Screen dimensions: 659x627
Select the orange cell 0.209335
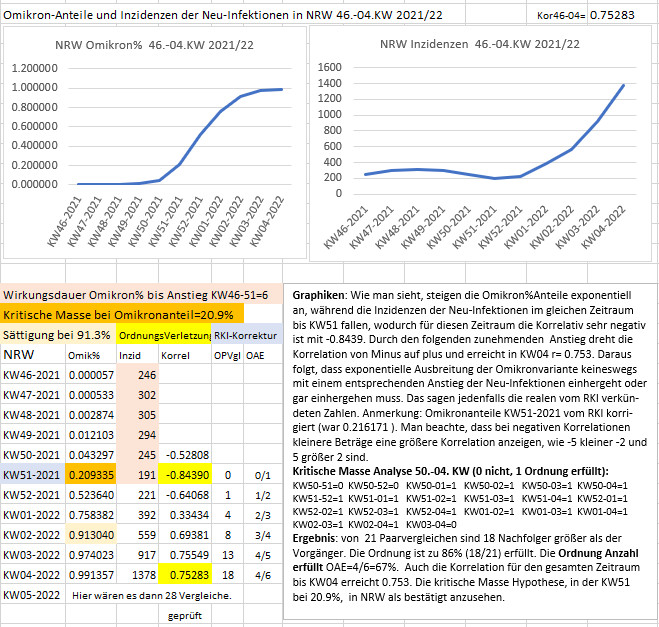click(91, 475)
